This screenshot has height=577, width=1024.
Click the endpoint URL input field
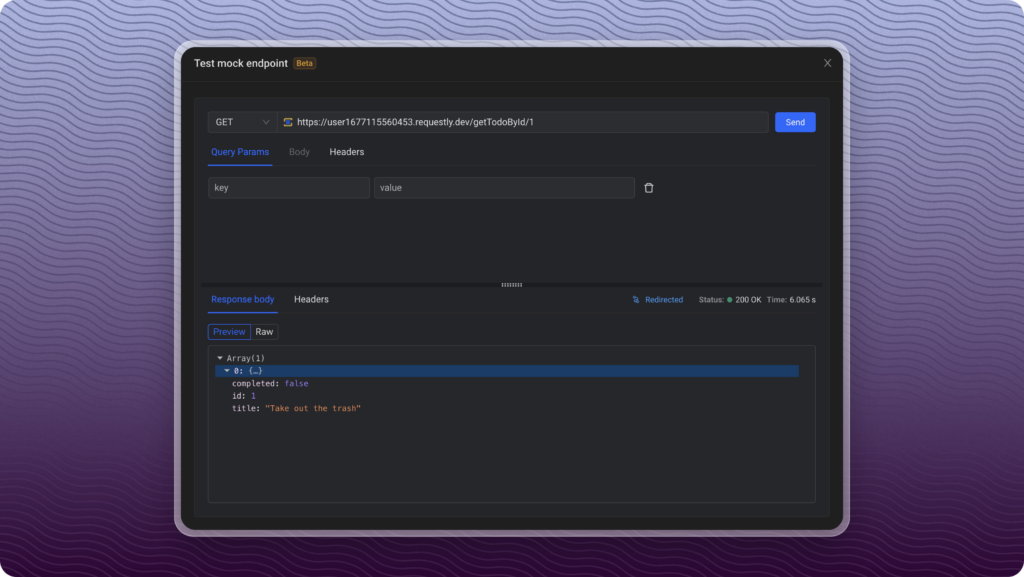coord(522,122)
